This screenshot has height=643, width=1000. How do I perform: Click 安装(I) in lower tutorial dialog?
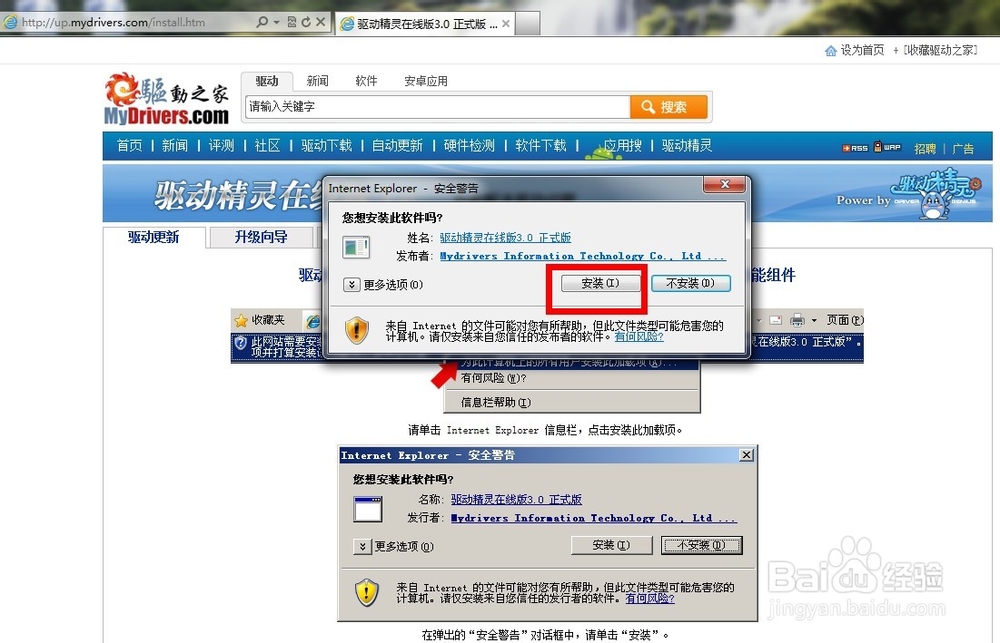612,545
